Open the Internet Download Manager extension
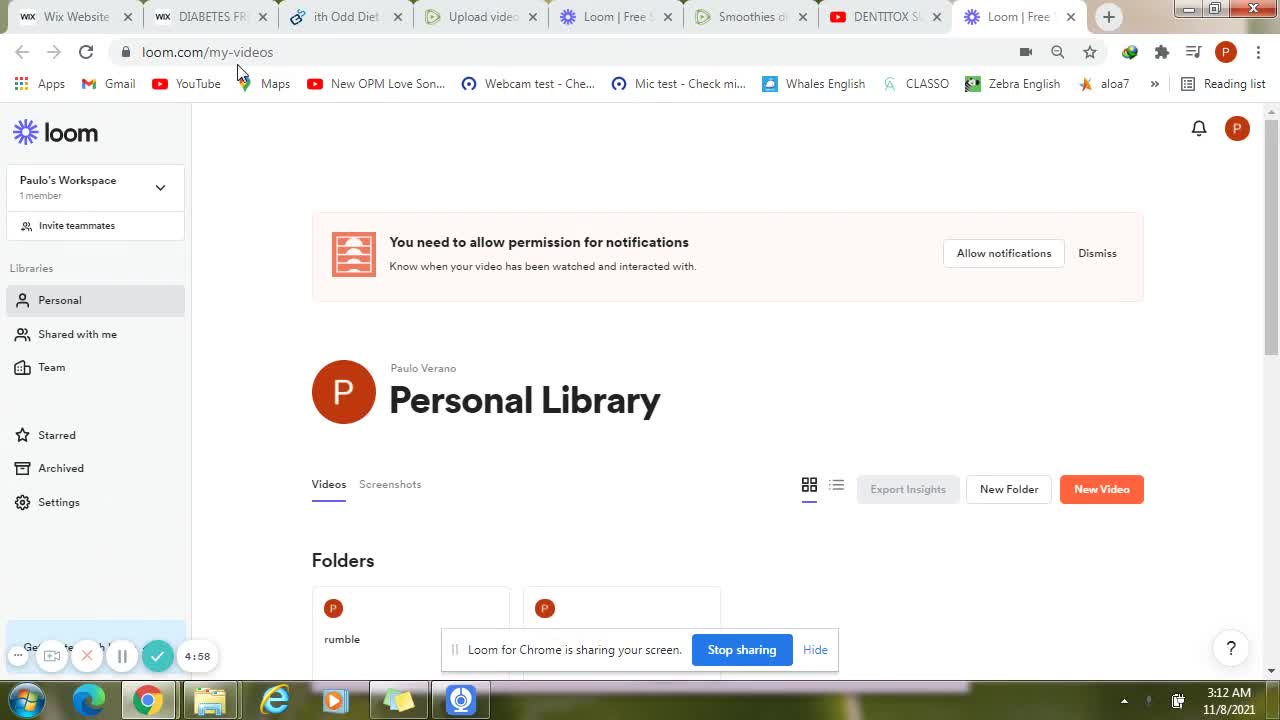The height and width of the screenshot is (720, 1280). [1129, 52]
